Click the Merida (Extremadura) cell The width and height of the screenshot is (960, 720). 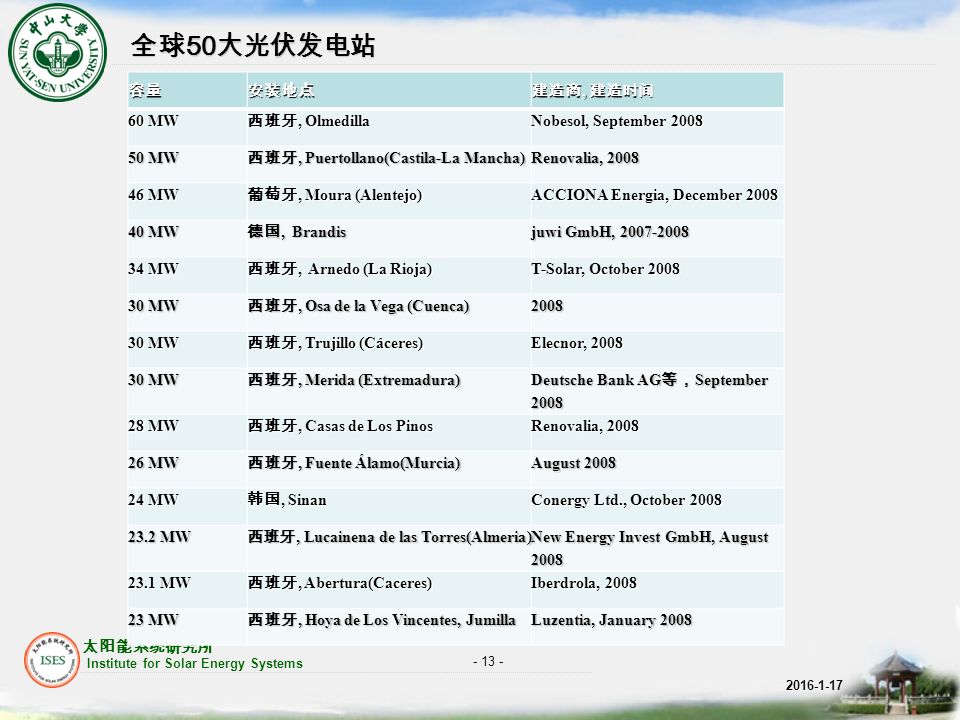coord(388,391)
